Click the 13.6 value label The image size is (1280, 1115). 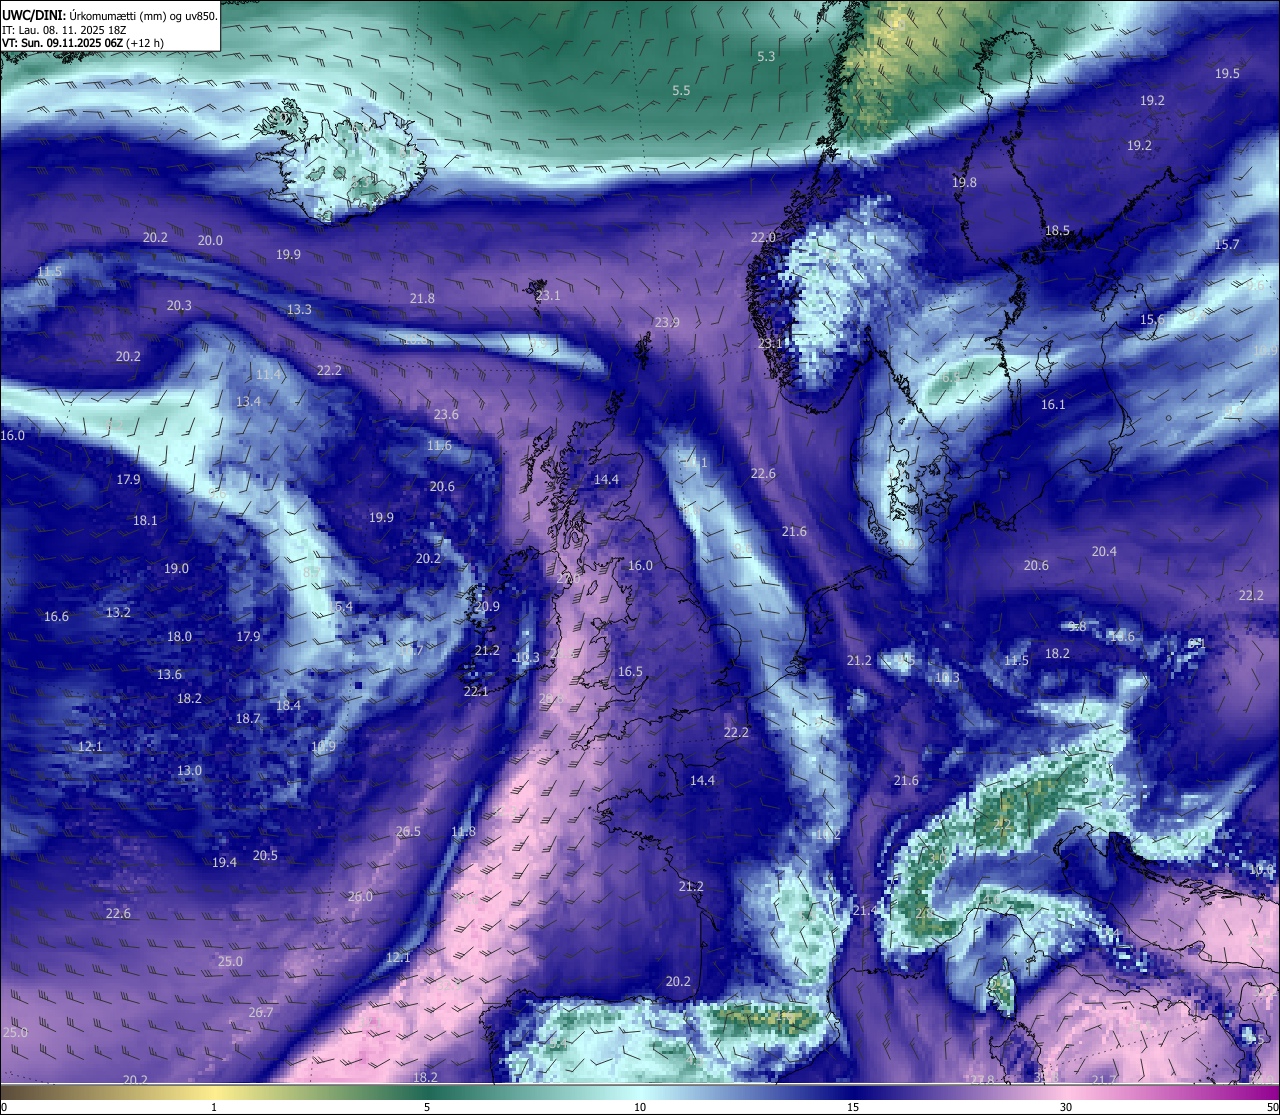pos(169,675)
